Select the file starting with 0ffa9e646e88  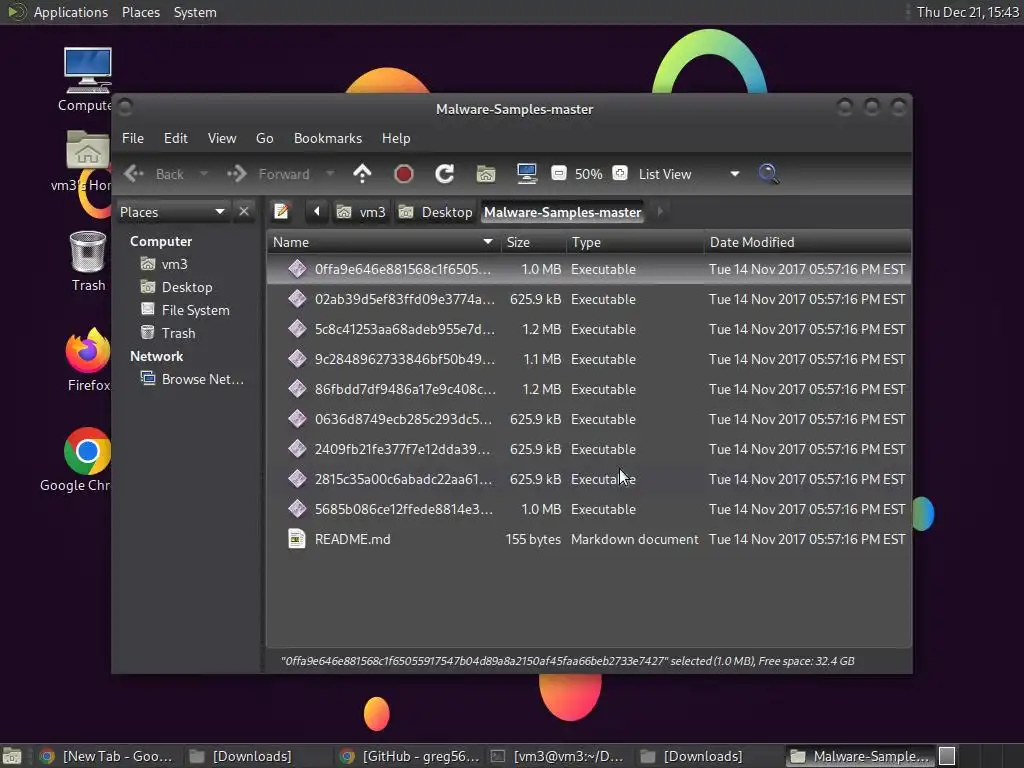(589, 269)
